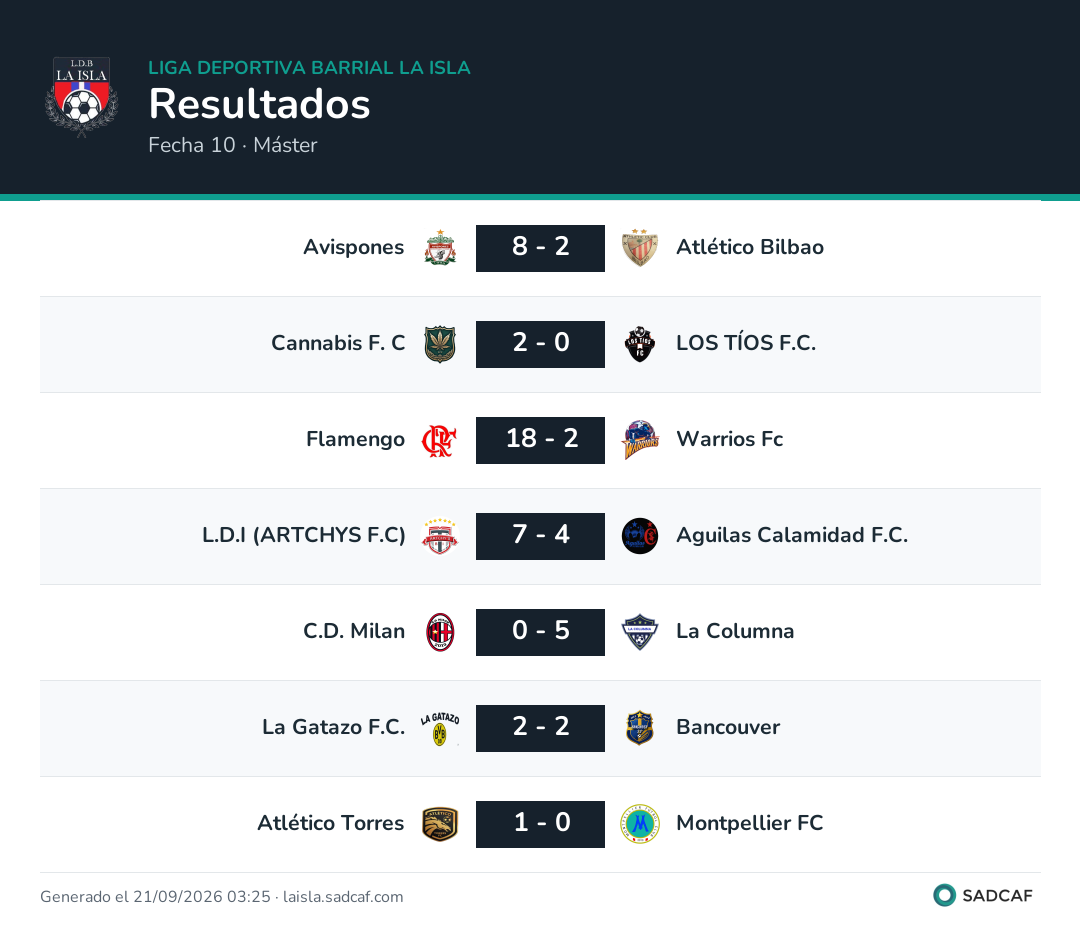Click the SADCAF ring logo icon
The width and height of the screenshot is (1080, 948).
click(x=944, y=896)
